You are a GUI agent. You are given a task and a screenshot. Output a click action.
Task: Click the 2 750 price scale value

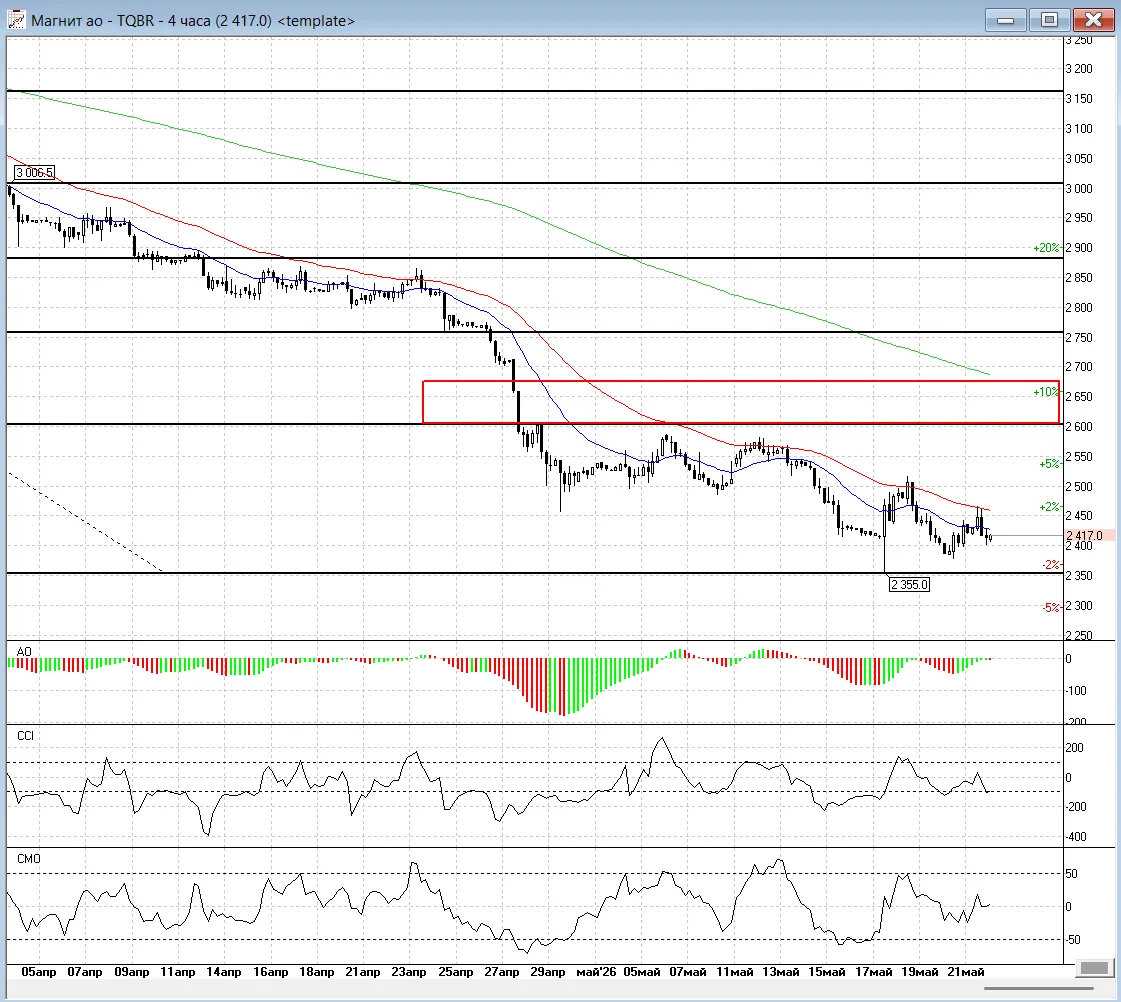tap(1079, 337)
